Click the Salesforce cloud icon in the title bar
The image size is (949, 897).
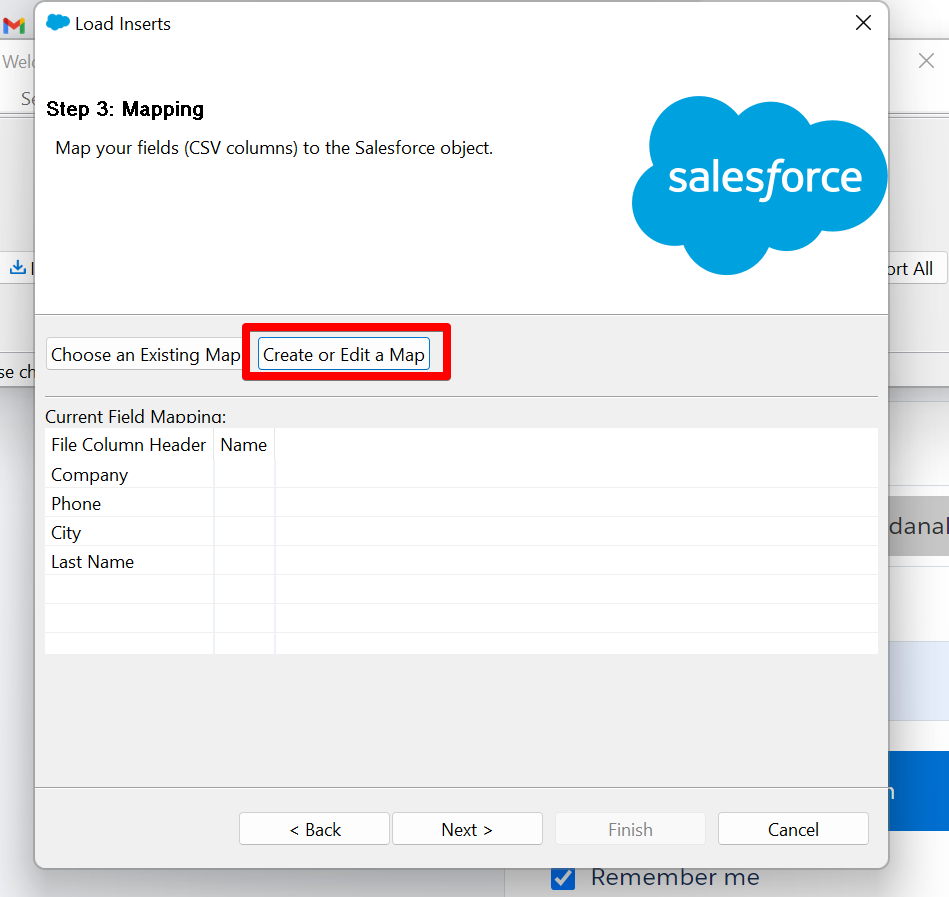(x=57, y=22)
